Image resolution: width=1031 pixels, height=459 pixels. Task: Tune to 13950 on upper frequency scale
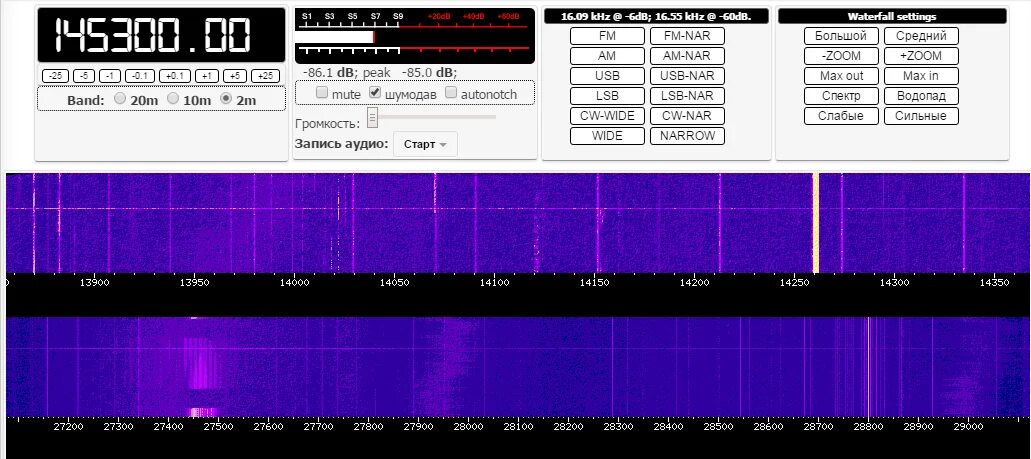[194, 283]
